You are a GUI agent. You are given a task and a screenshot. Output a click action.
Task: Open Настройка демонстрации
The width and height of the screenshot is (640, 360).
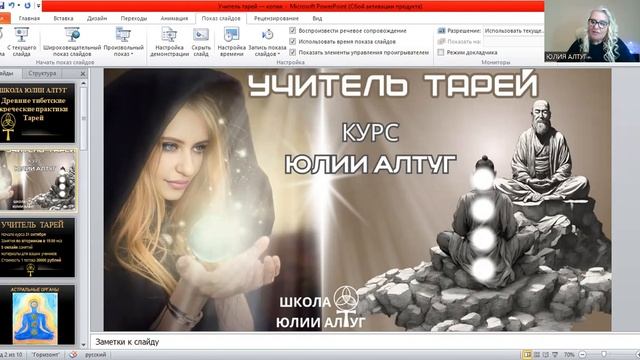(169, 42)
